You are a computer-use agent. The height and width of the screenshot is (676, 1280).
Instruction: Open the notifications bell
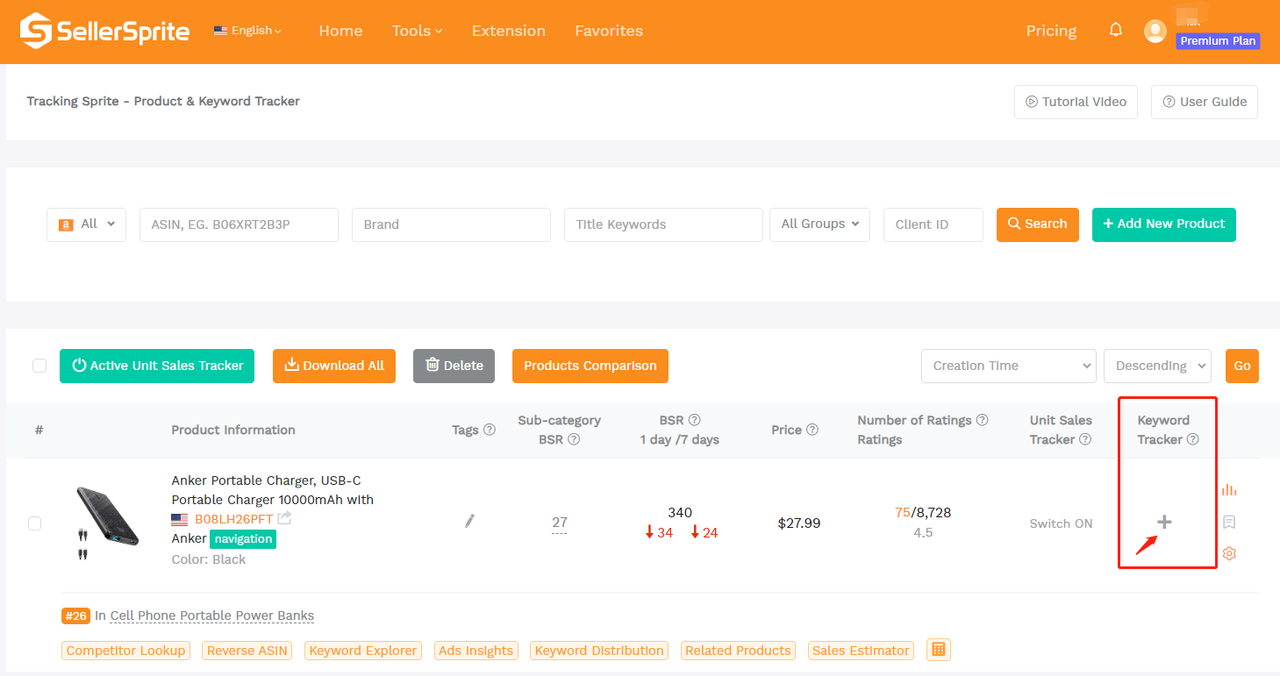(x=1116, y=30)
